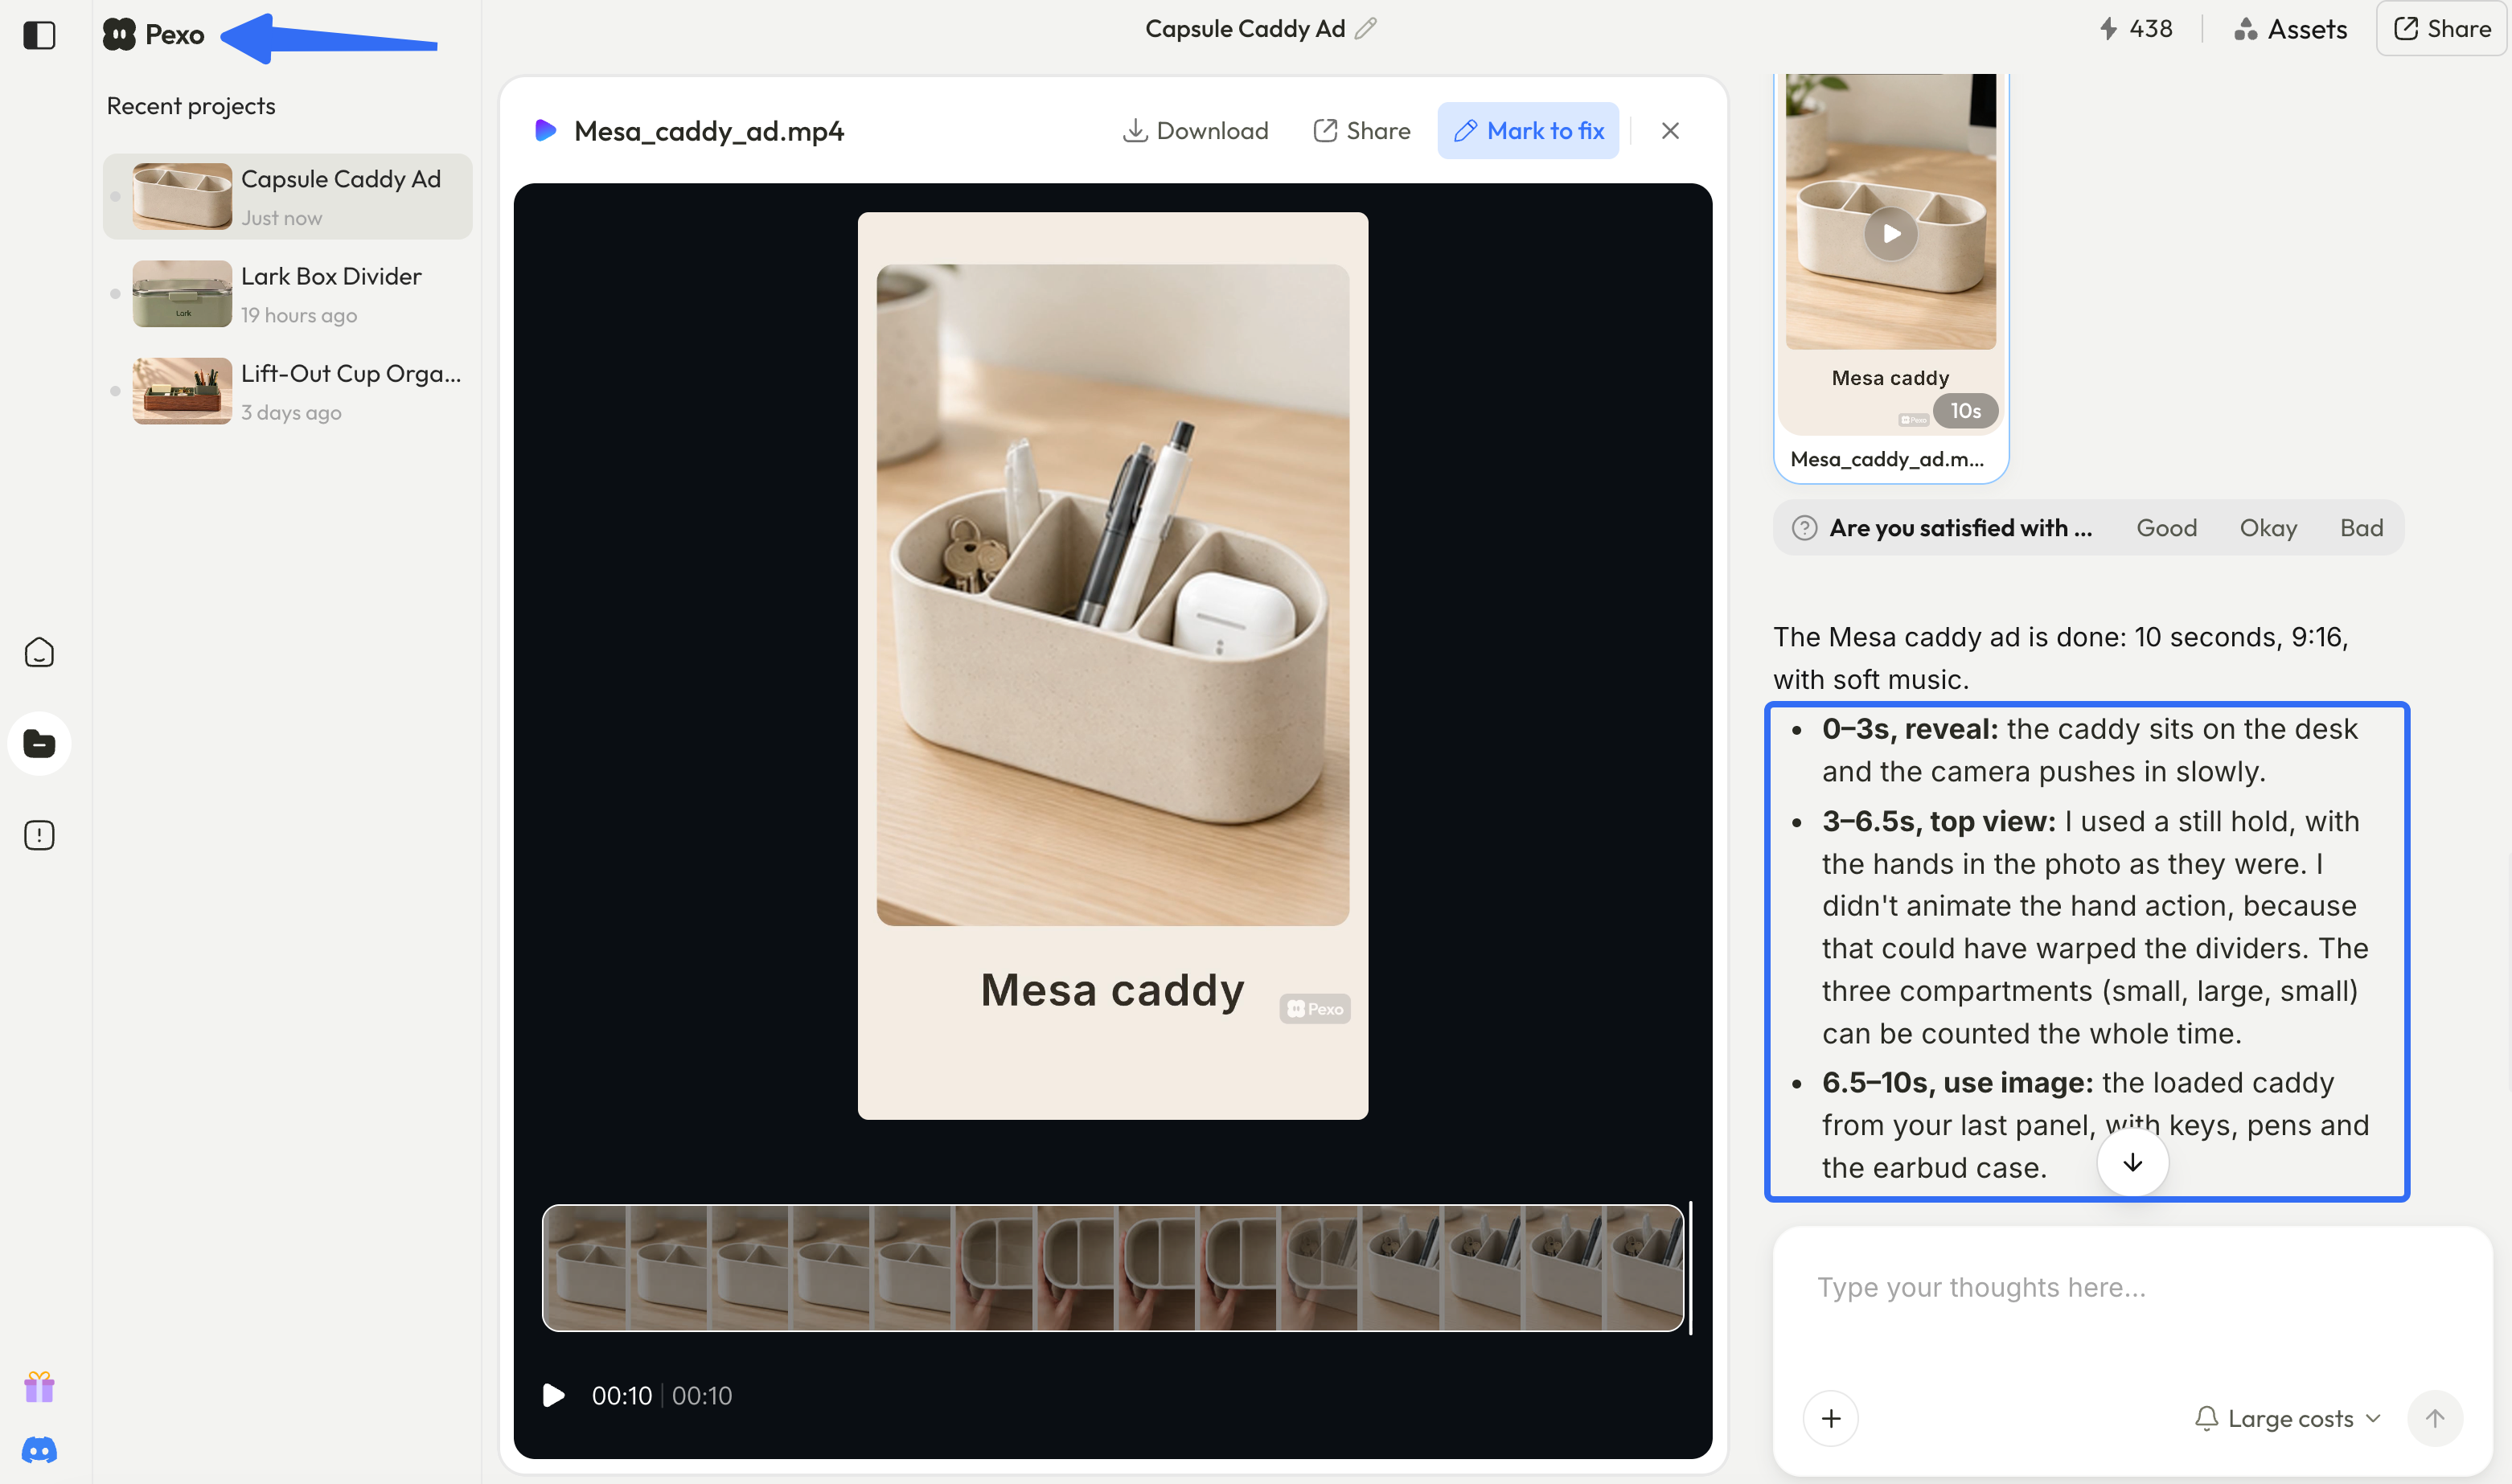Open the home icon in left rail
Image resolution: width=2512 pixels, height=1484 pixels.
(39, 652)
